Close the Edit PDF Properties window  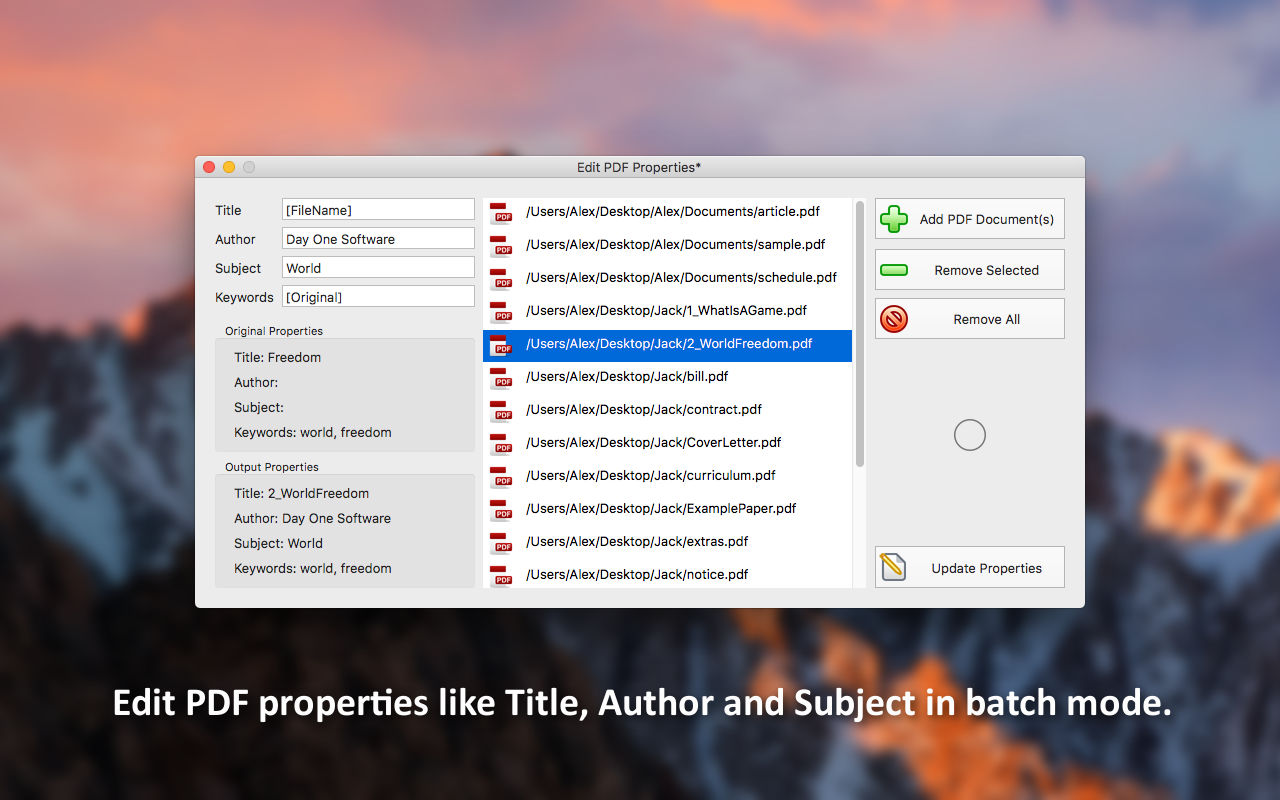tap(209, 167)
